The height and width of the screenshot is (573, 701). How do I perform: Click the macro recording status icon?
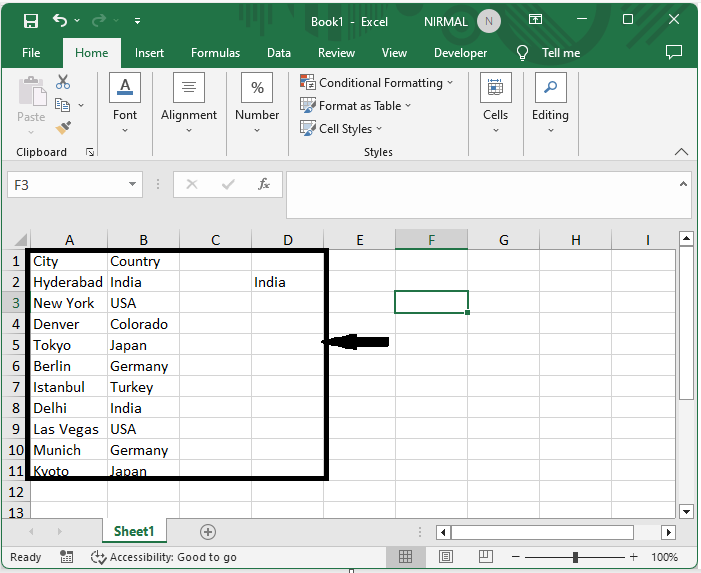[66, 557]
